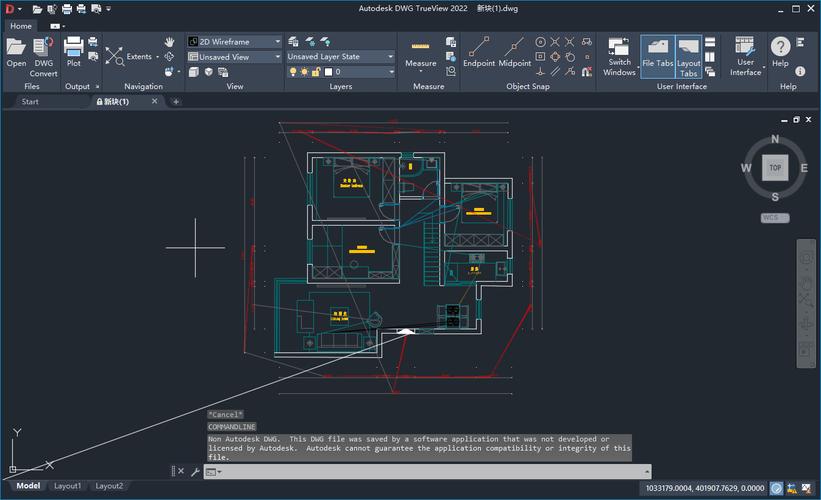Add a new drawing tab with plus button

click(176, 102)
